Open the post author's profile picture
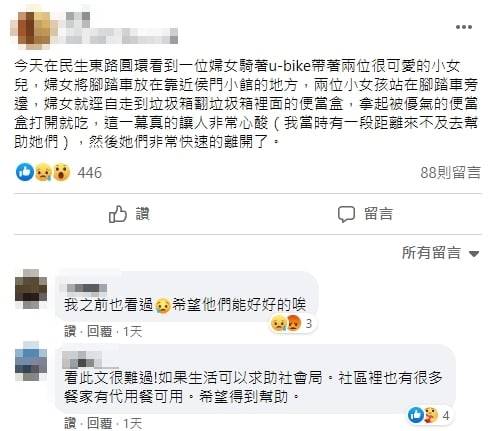 [33, 28]
